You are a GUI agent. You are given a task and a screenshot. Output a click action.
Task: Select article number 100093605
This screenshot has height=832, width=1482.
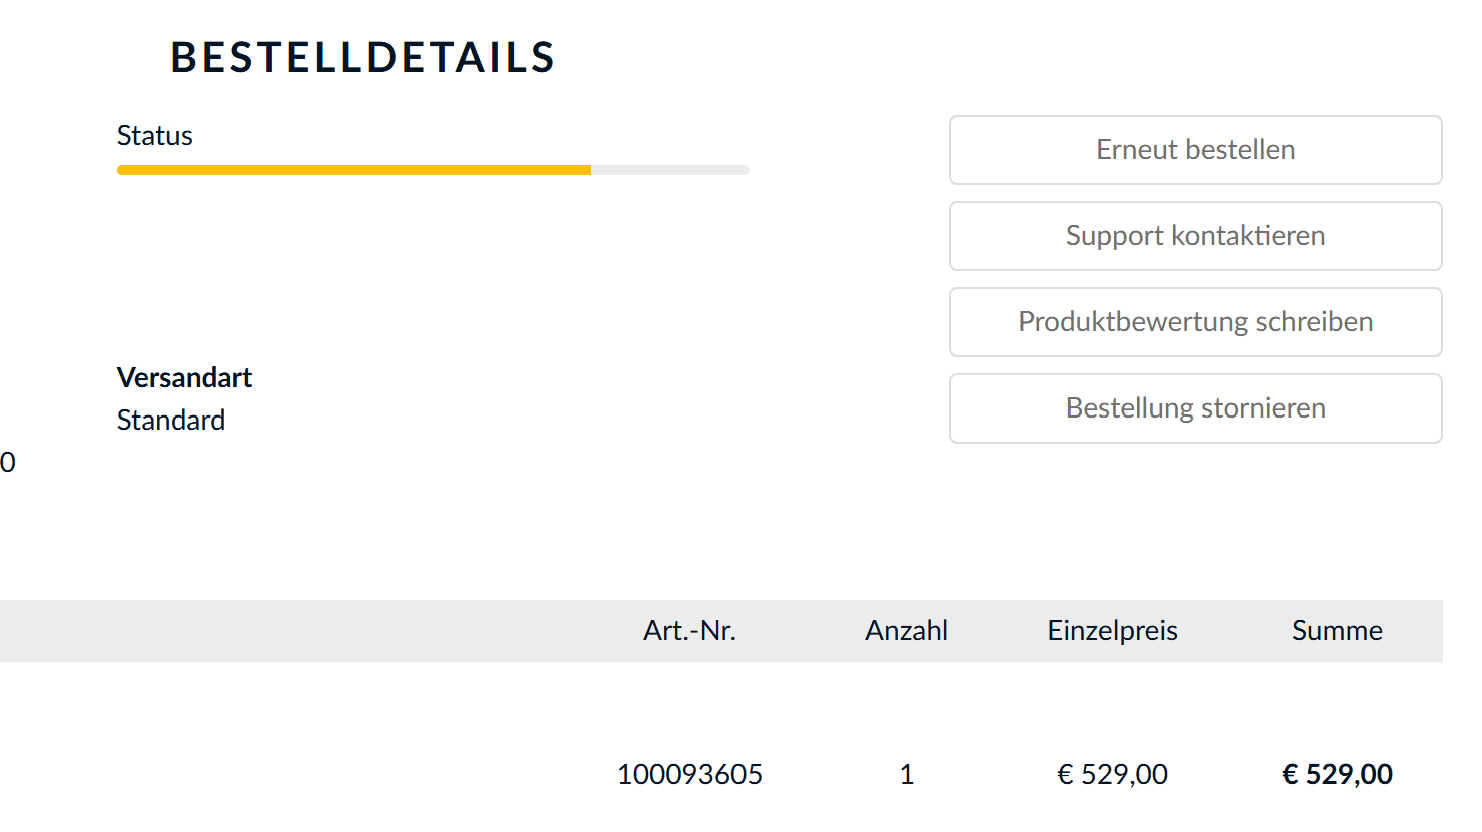[x=689, y=774]
